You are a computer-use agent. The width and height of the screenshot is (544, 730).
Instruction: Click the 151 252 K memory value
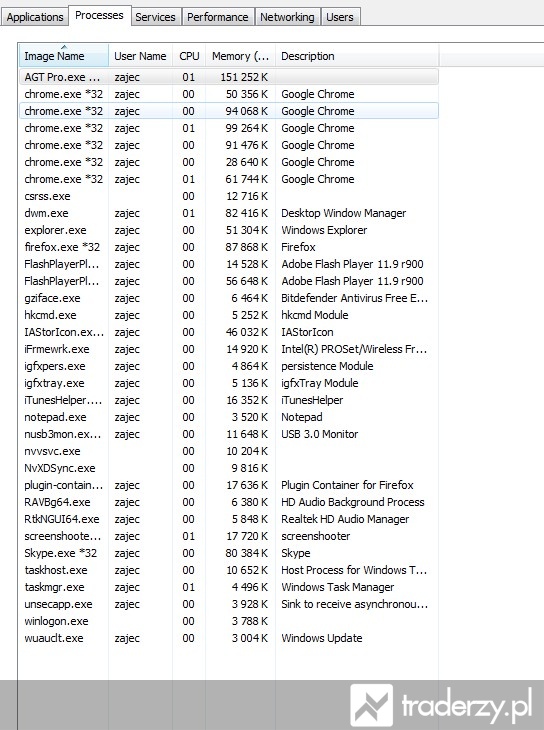click(244, 77)
